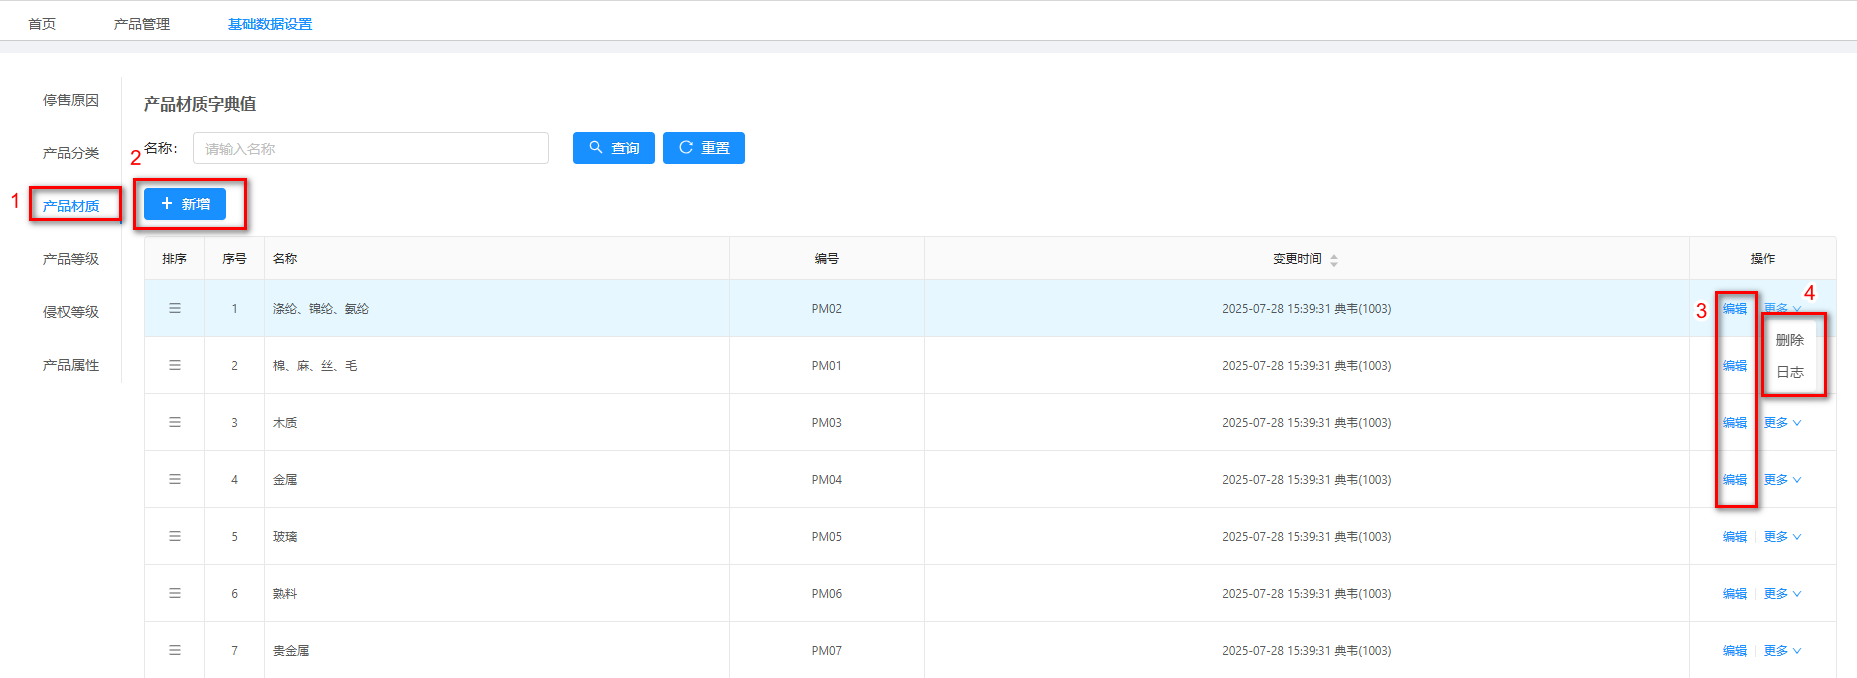Select 日志 from the open dropdown menu

1789,372
